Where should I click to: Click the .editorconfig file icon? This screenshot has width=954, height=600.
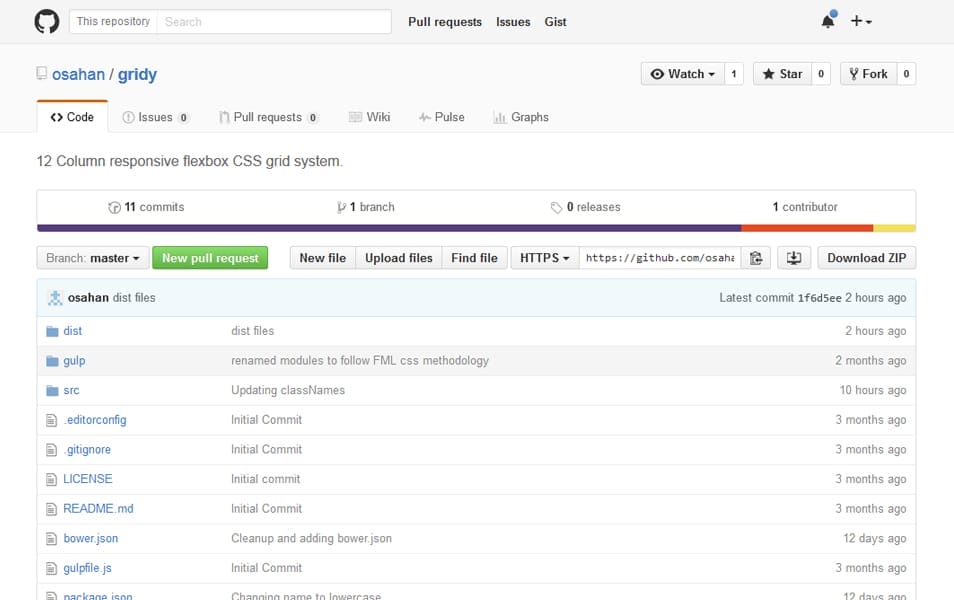tap(52, 420)
